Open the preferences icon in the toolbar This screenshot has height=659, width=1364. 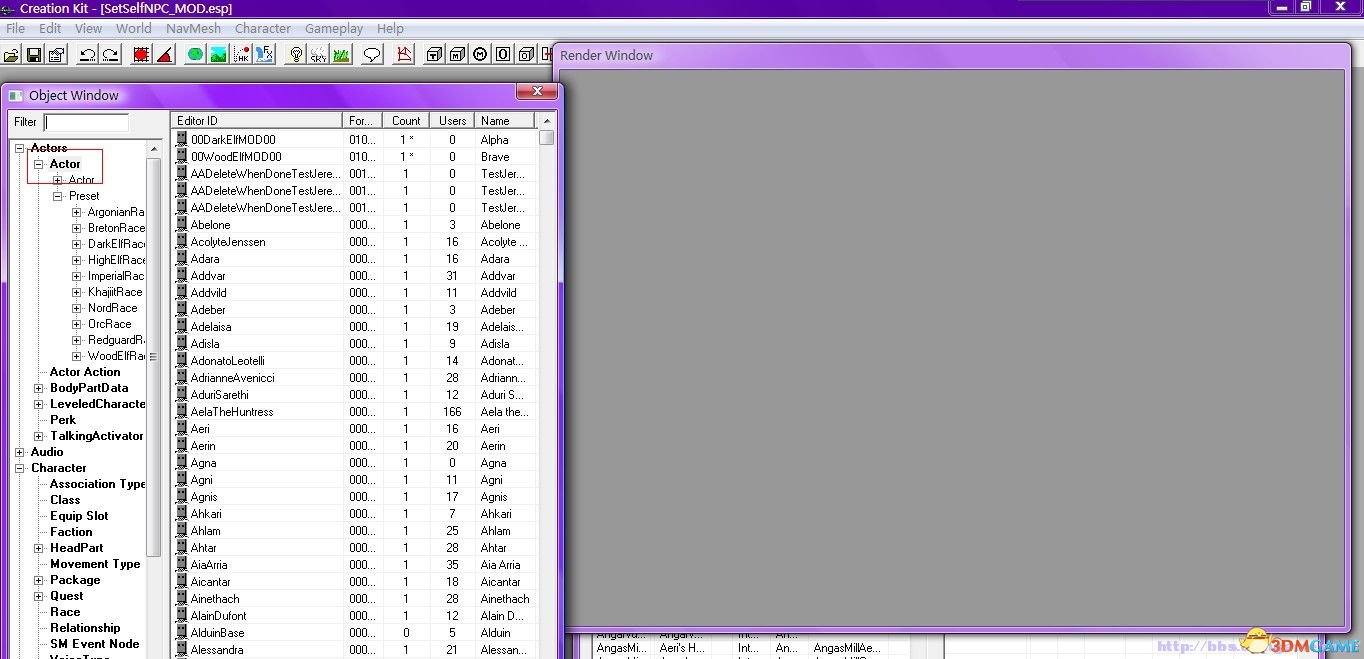click(x=57, y=55)
